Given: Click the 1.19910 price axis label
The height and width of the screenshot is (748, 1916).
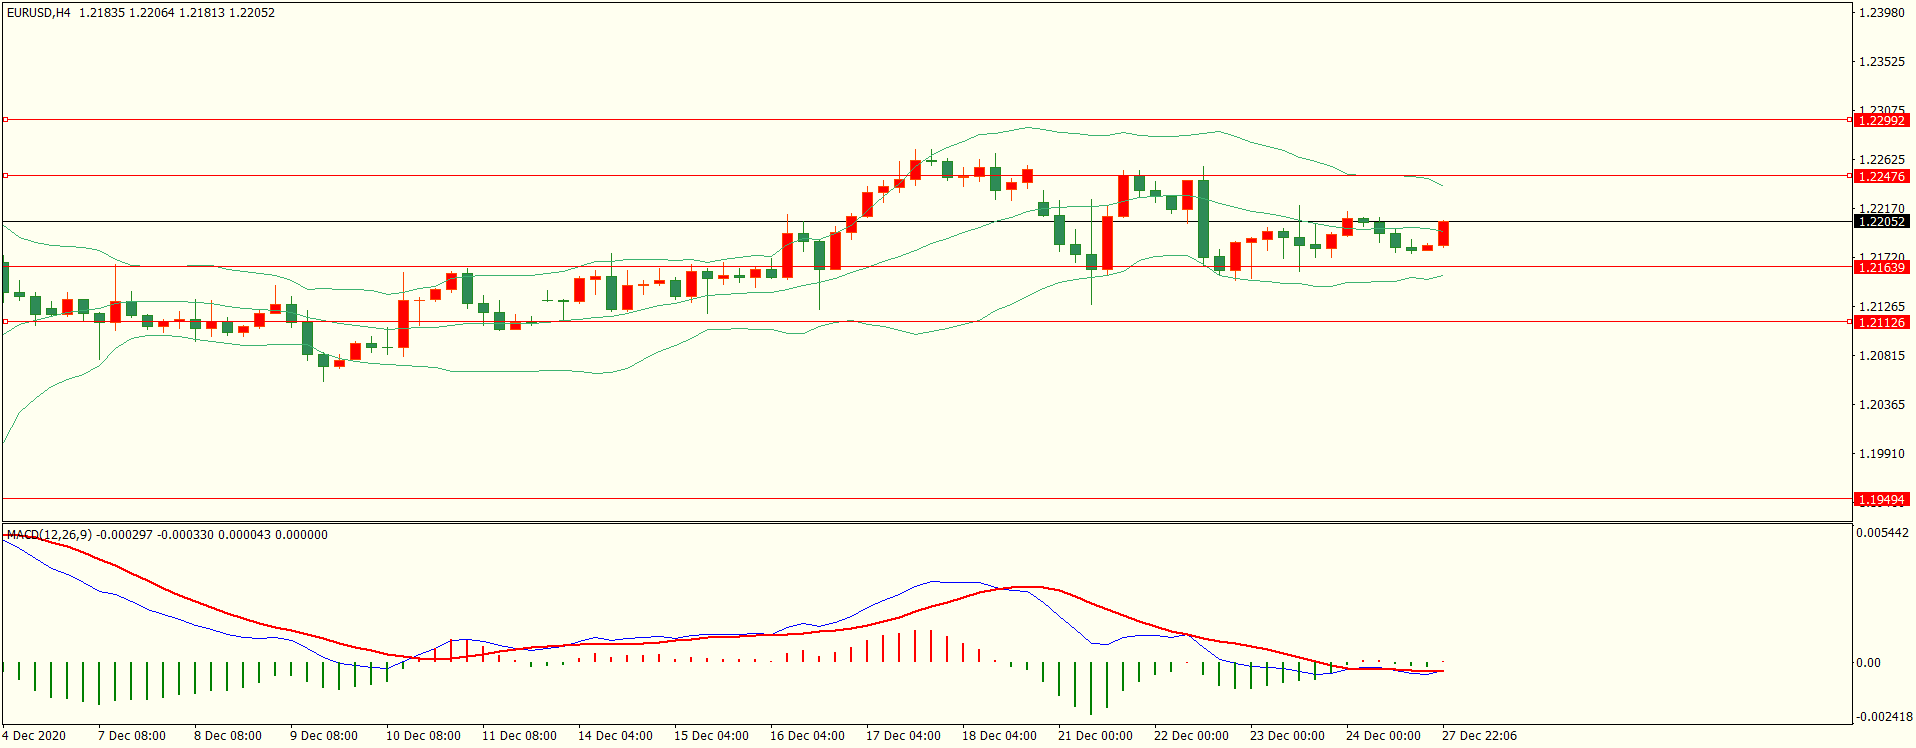Looking at the screenshot, I should click(x=1881, y=454).
